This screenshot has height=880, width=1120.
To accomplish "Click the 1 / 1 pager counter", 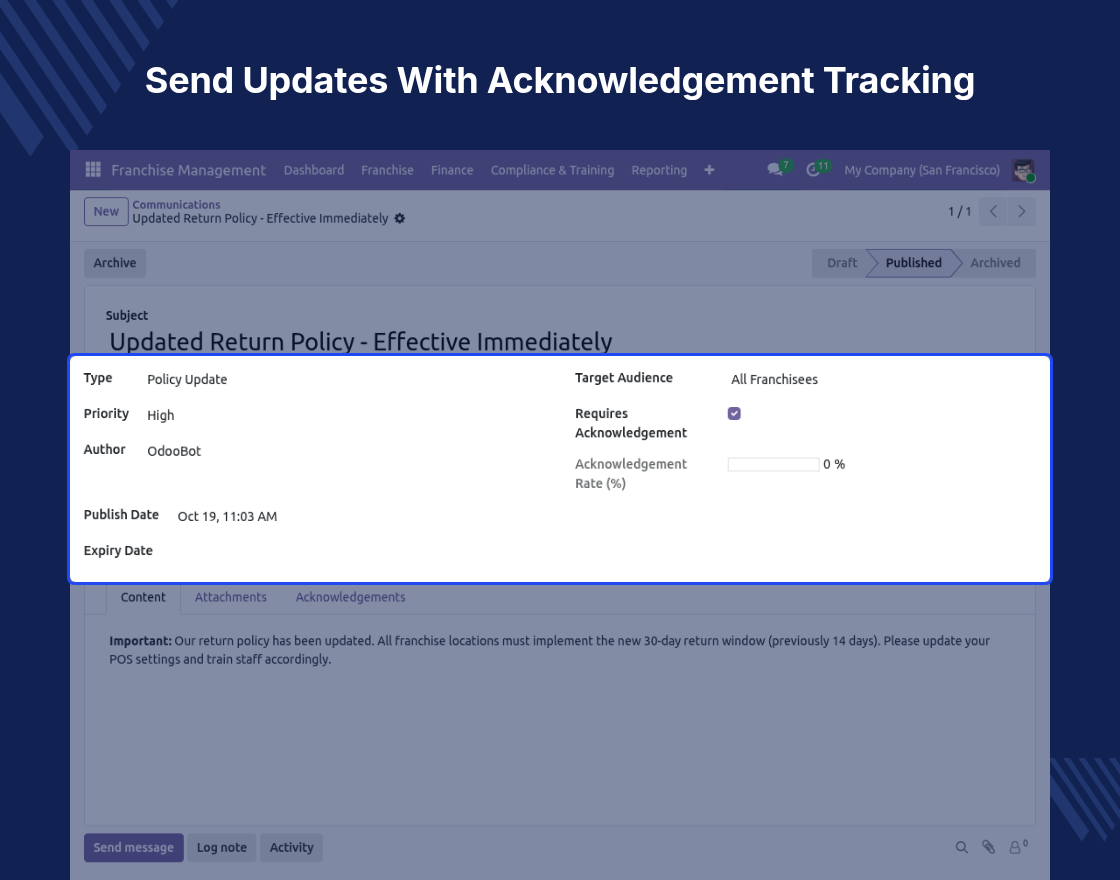I will (x=959, y=211).
